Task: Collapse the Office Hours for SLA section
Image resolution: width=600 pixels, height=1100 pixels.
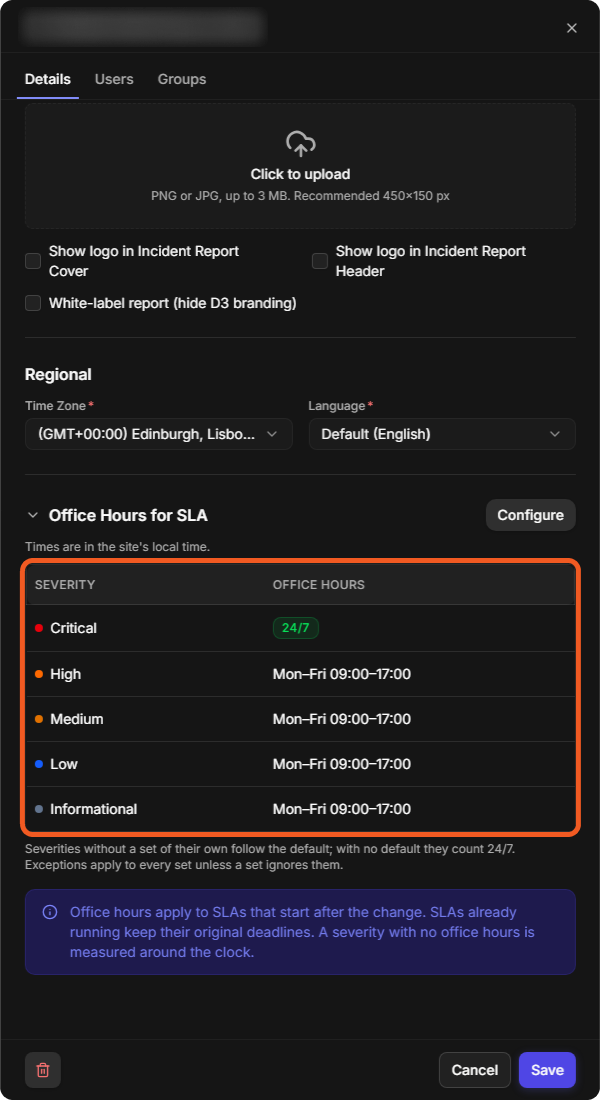Action: pos(32,515)
